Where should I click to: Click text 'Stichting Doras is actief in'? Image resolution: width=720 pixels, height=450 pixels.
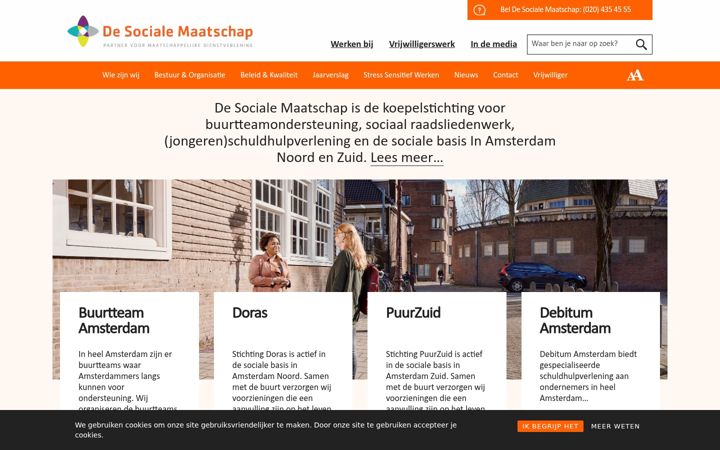click(x=279, y=354)
